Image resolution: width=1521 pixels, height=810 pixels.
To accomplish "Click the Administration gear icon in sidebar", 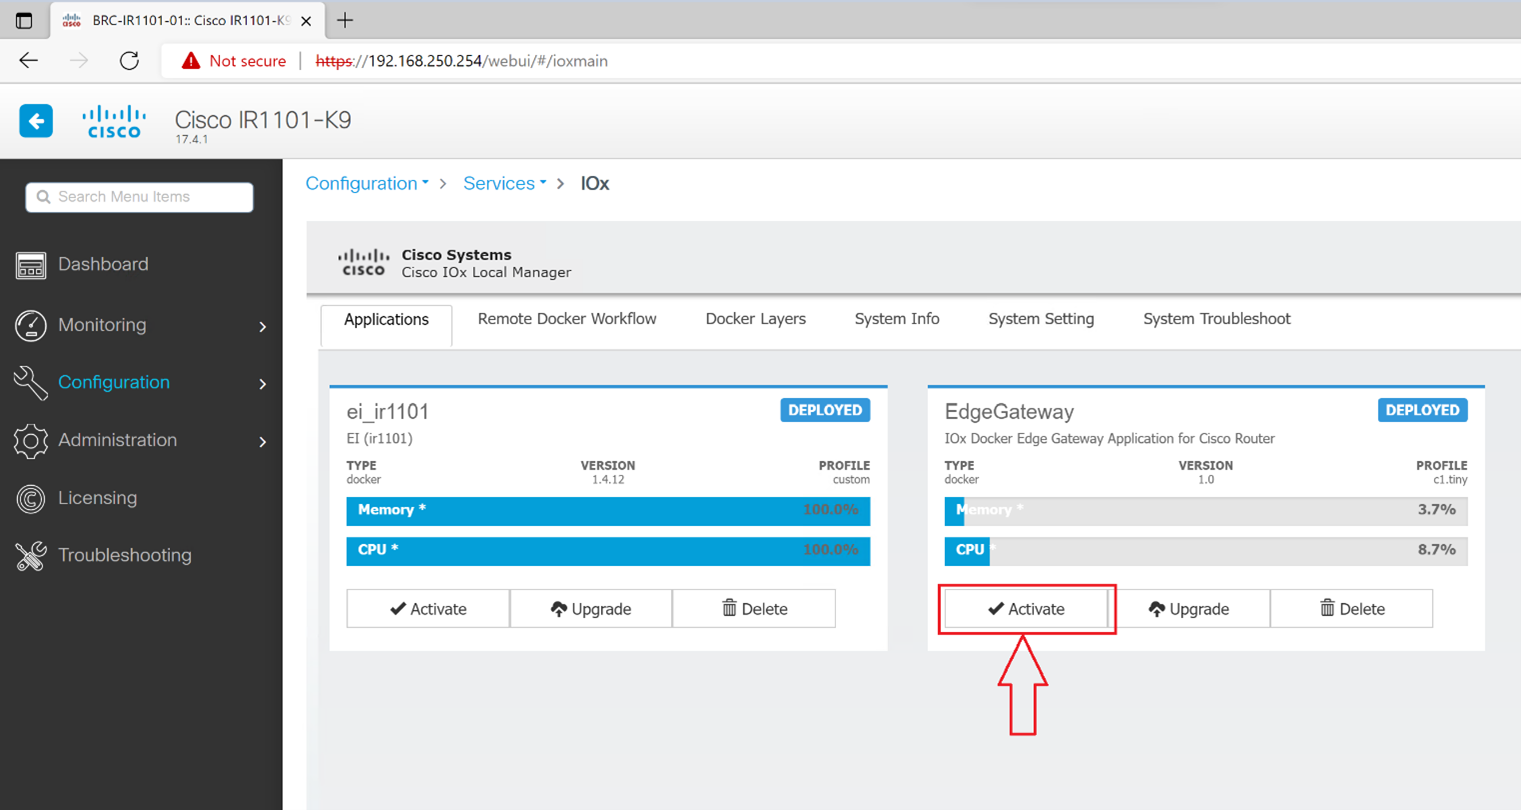I will (30, 441).
